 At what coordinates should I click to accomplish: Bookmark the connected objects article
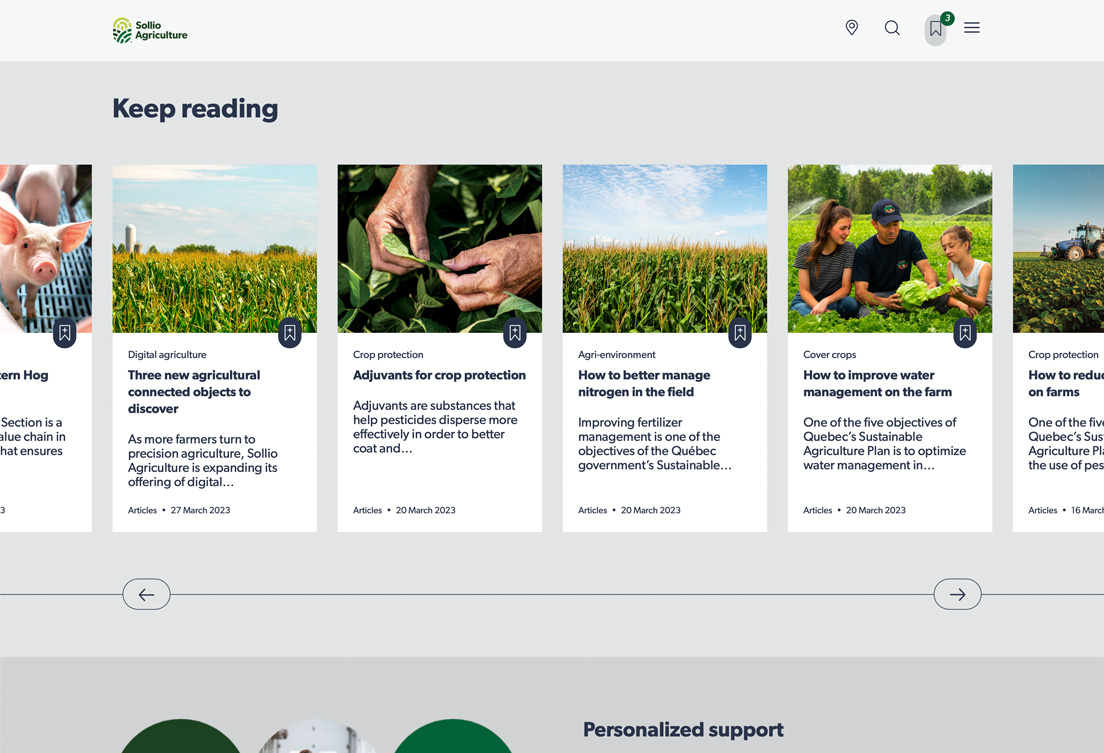click(290, 333)
